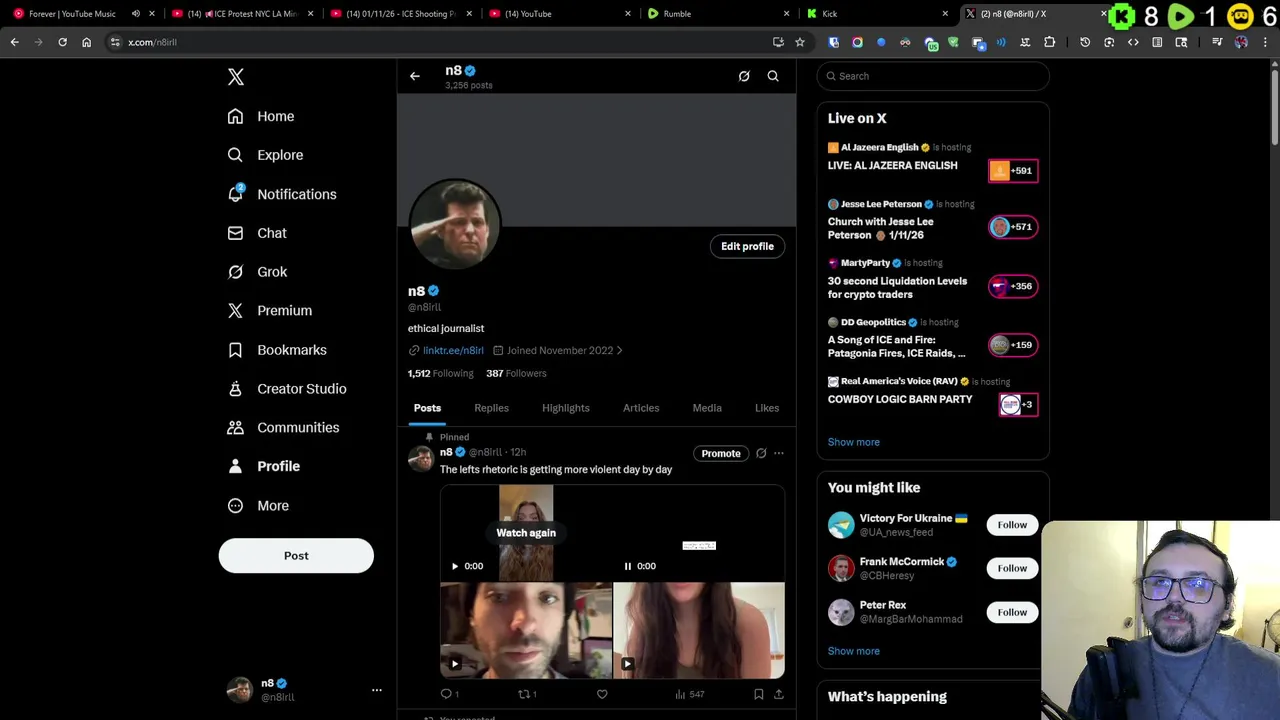The height and width of the screenshot is (720, 1280).
Task: Switch to Kick browser tab
Action: click(875, 14)
